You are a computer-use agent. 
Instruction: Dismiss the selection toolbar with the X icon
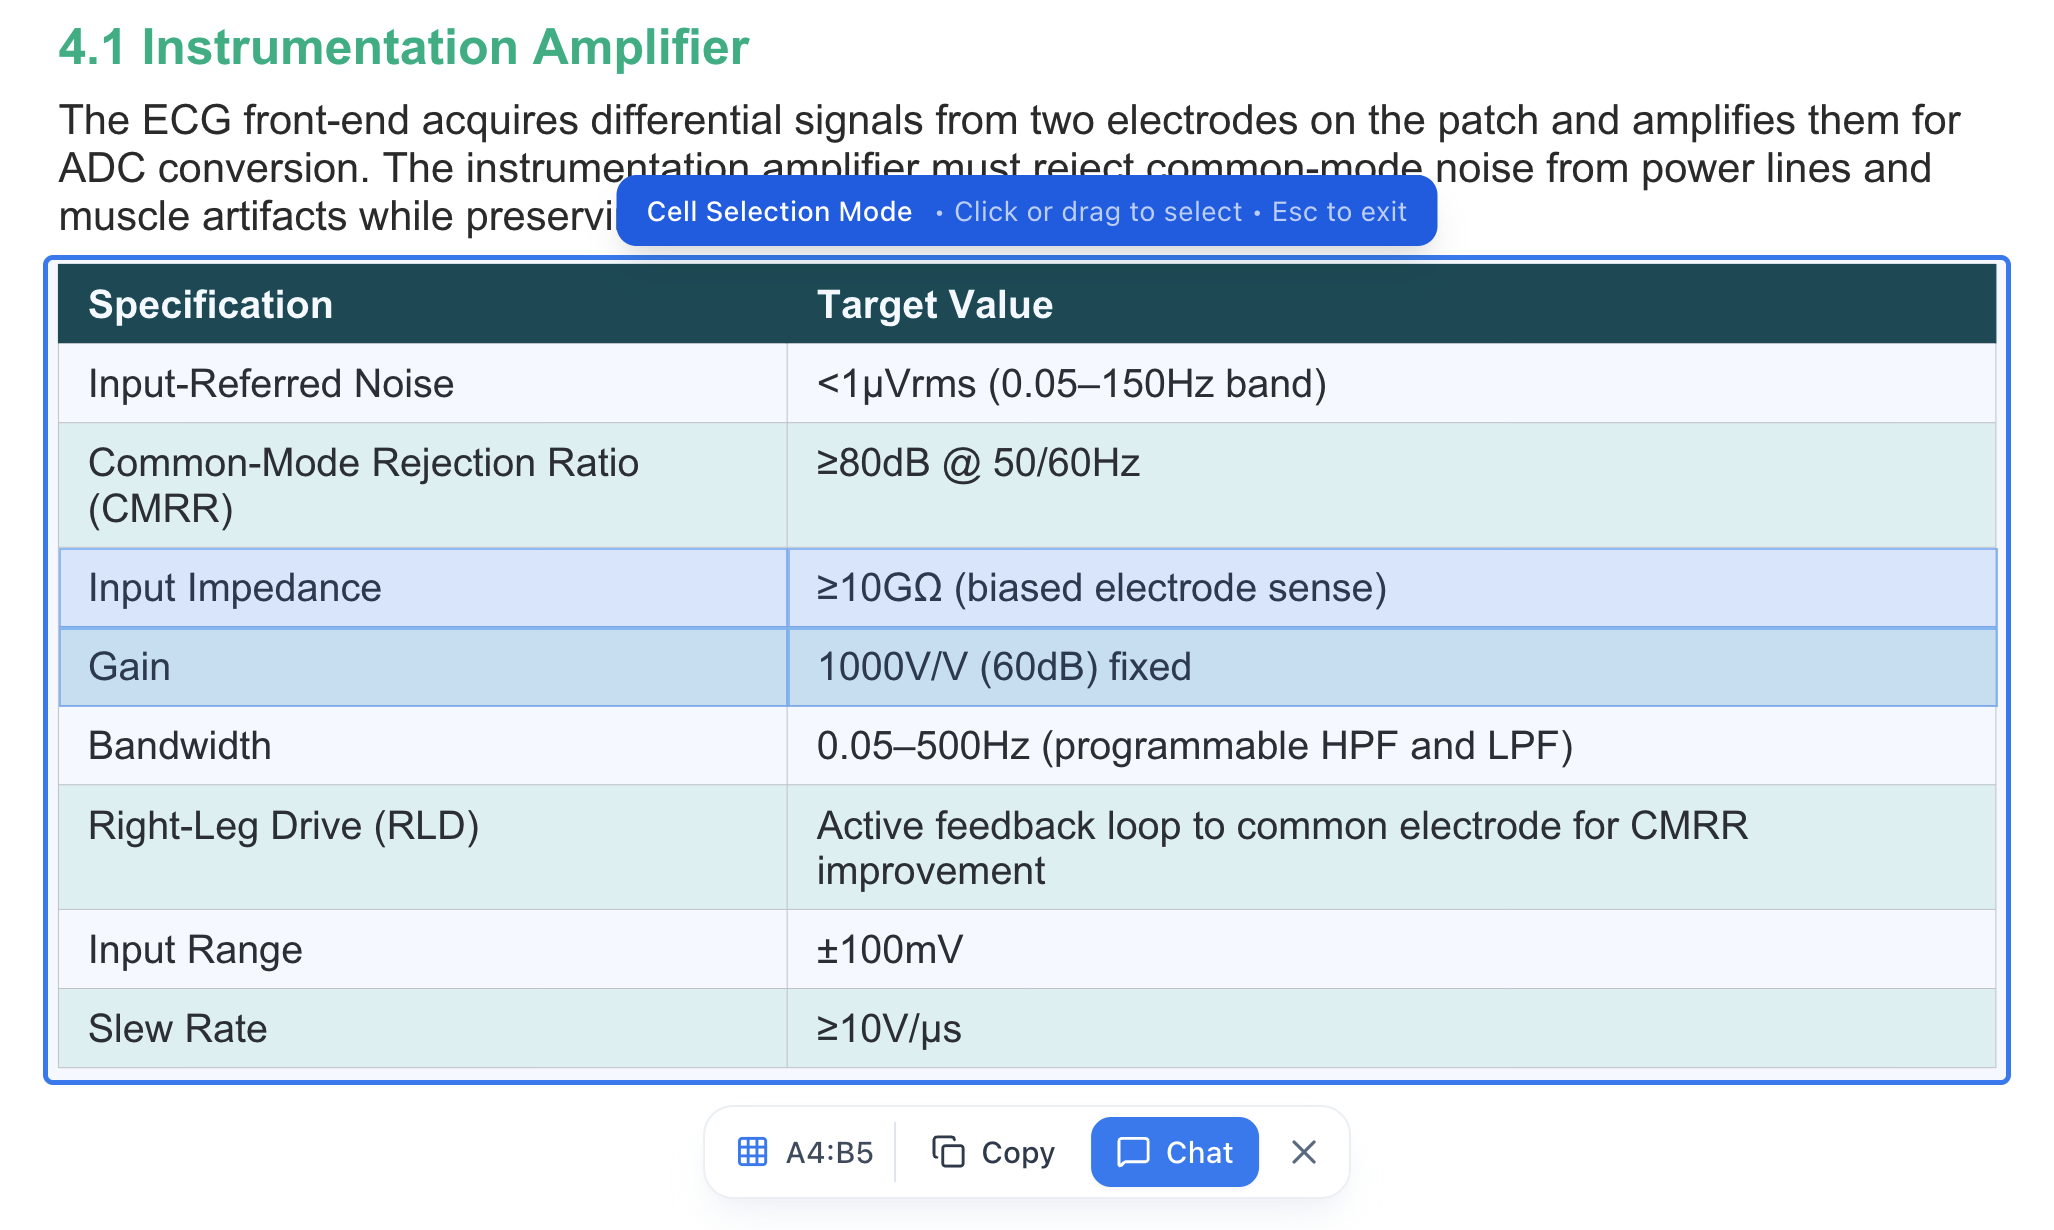click(x=1303, y=1152)
